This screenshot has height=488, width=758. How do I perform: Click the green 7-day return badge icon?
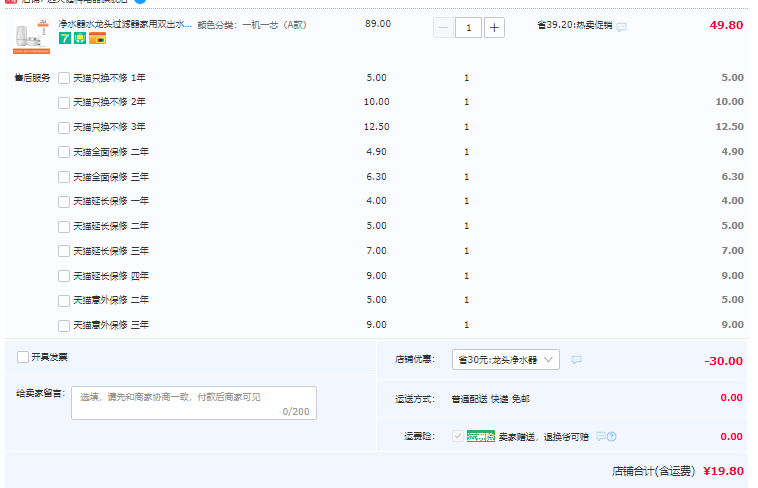click(65, 38)
